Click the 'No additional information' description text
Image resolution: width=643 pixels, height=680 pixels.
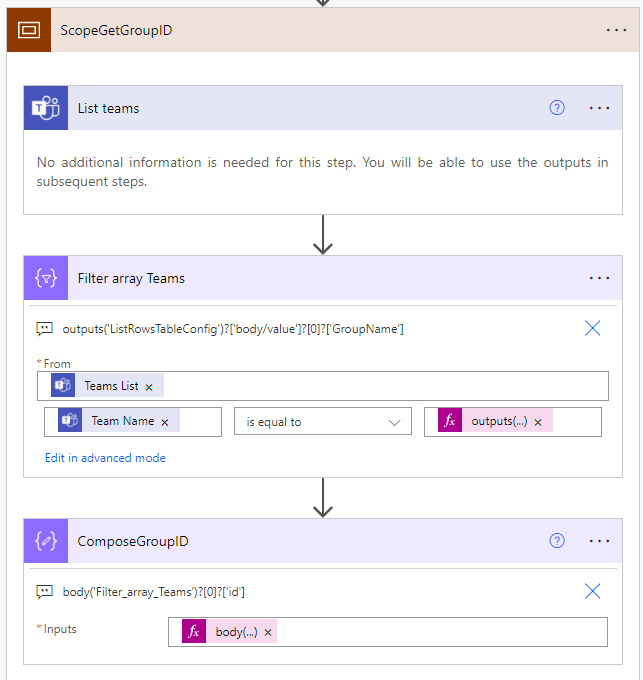322,172
